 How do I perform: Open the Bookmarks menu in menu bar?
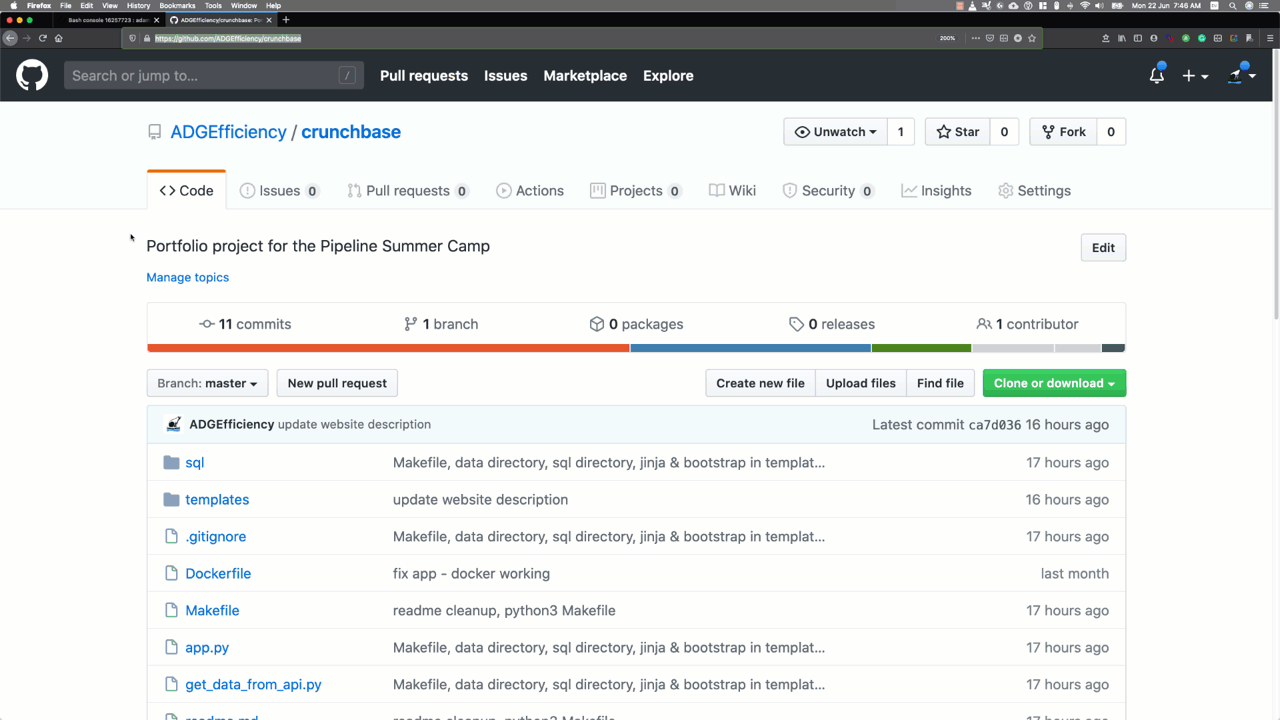tap(177, 5)
